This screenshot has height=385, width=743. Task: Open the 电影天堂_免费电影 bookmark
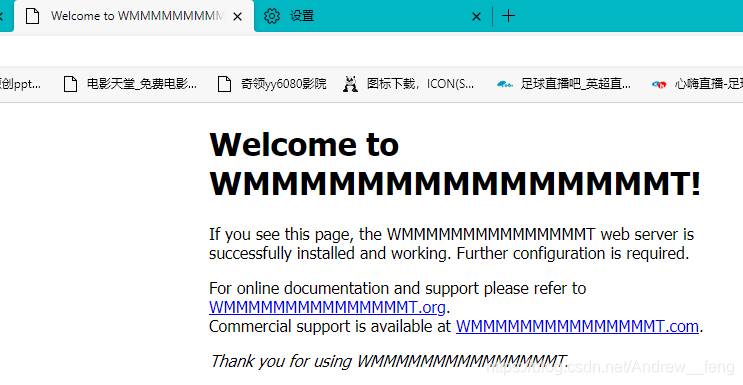coord(130,84)
